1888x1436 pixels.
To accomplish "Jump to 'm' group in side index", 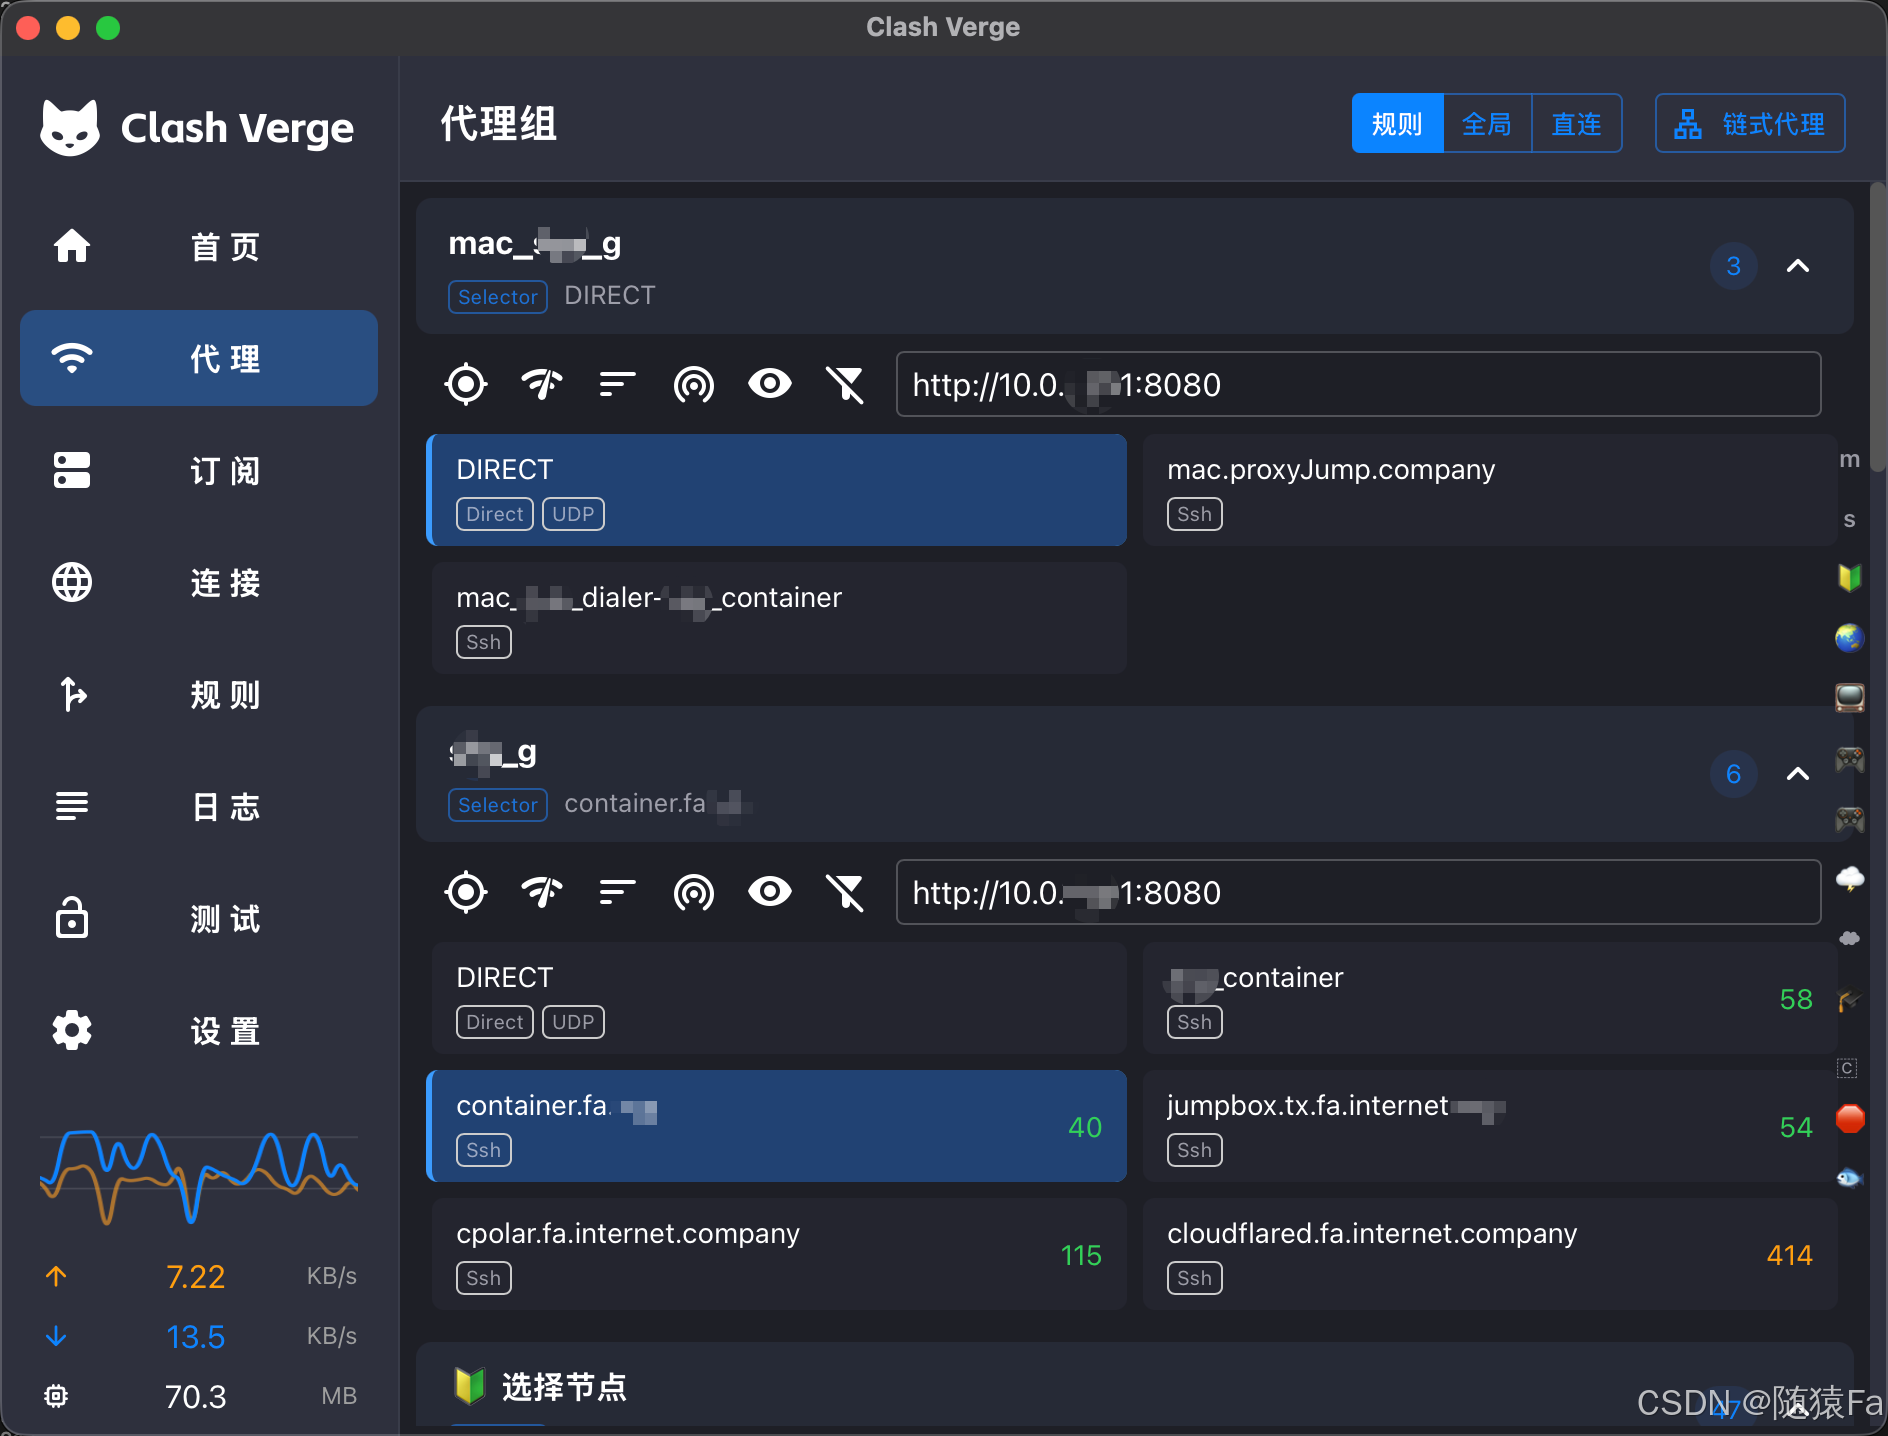I will pos(1850,459).
